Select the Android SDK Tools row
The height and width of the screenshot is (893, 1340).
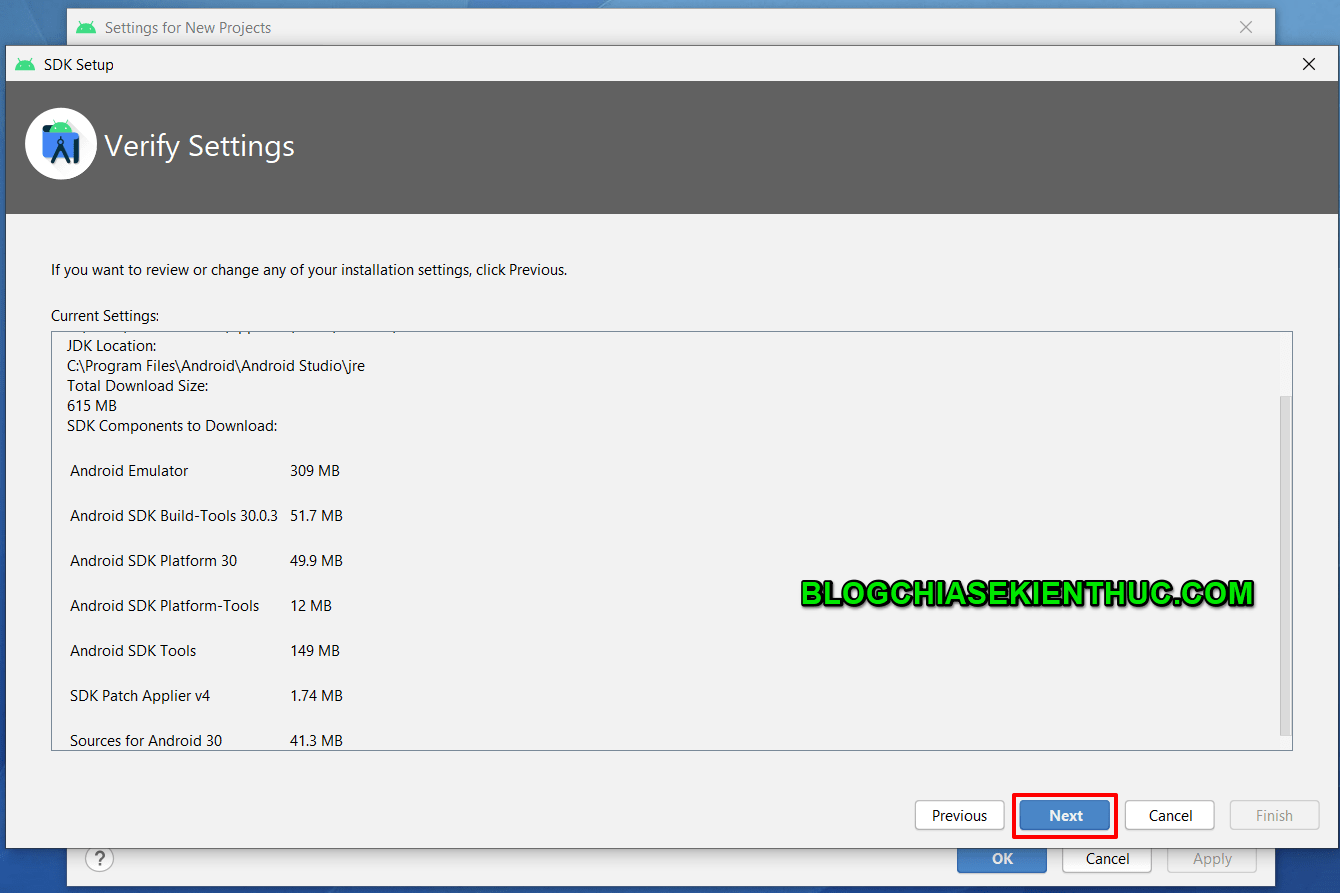click(x=205, y=650)
